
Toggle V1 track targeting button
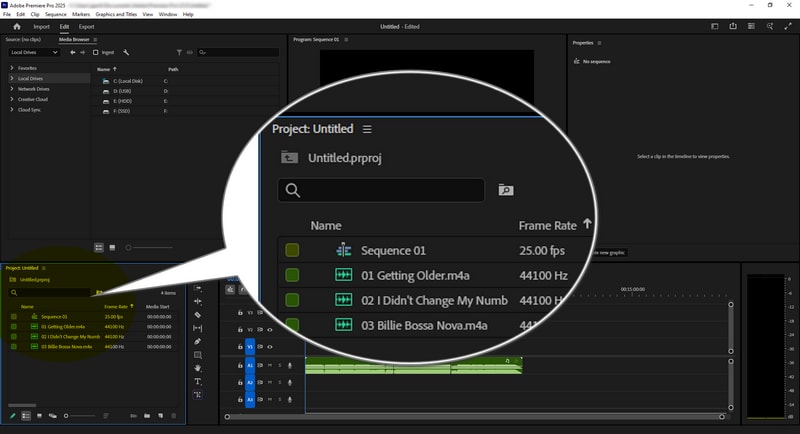coord(250,347)
